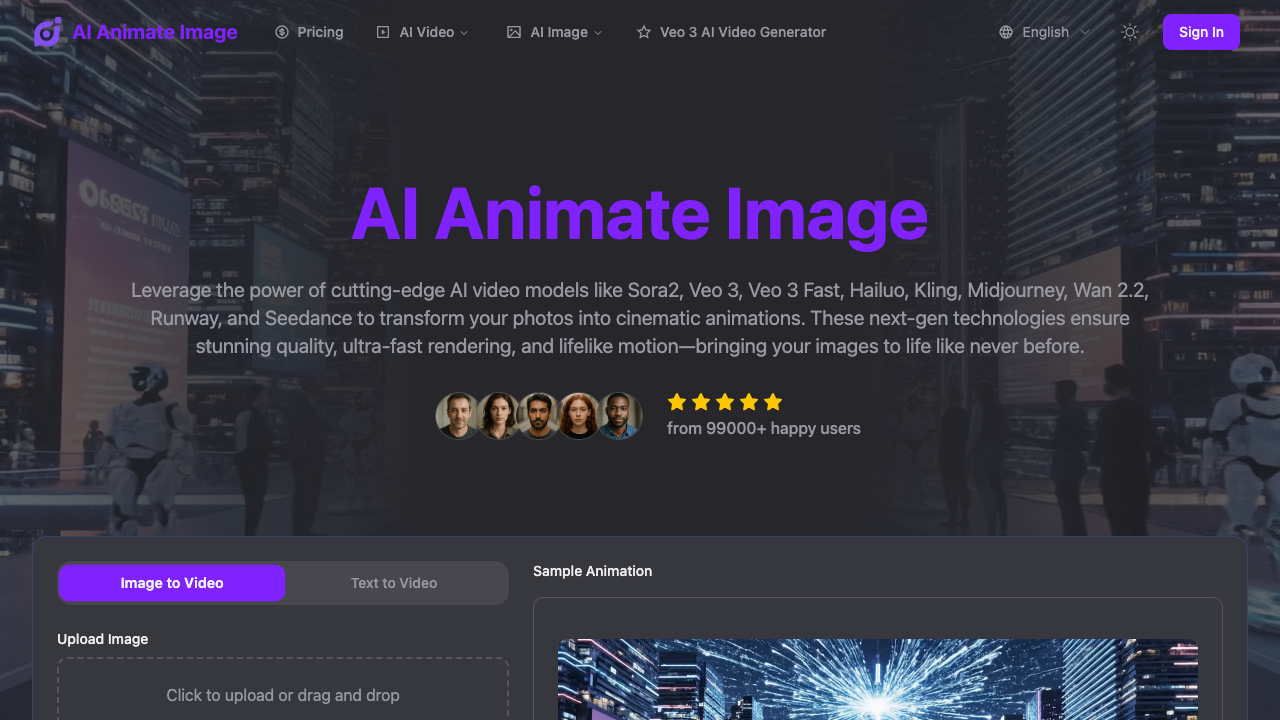The width and height of the screenshot is (1280, 720).
Task: Click the upload image drop zone
Action: (283, 694)
